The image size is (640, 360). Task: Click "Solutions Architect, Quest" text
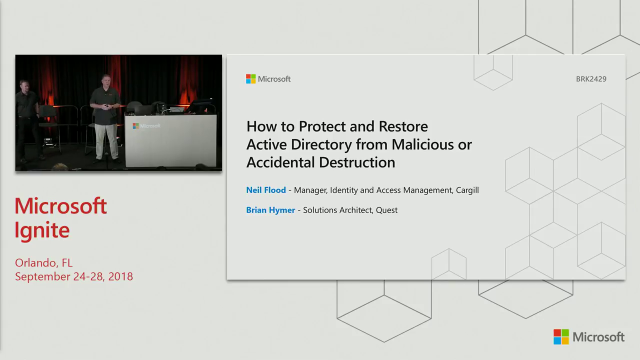pyautogui.click(x=350, y=210)
